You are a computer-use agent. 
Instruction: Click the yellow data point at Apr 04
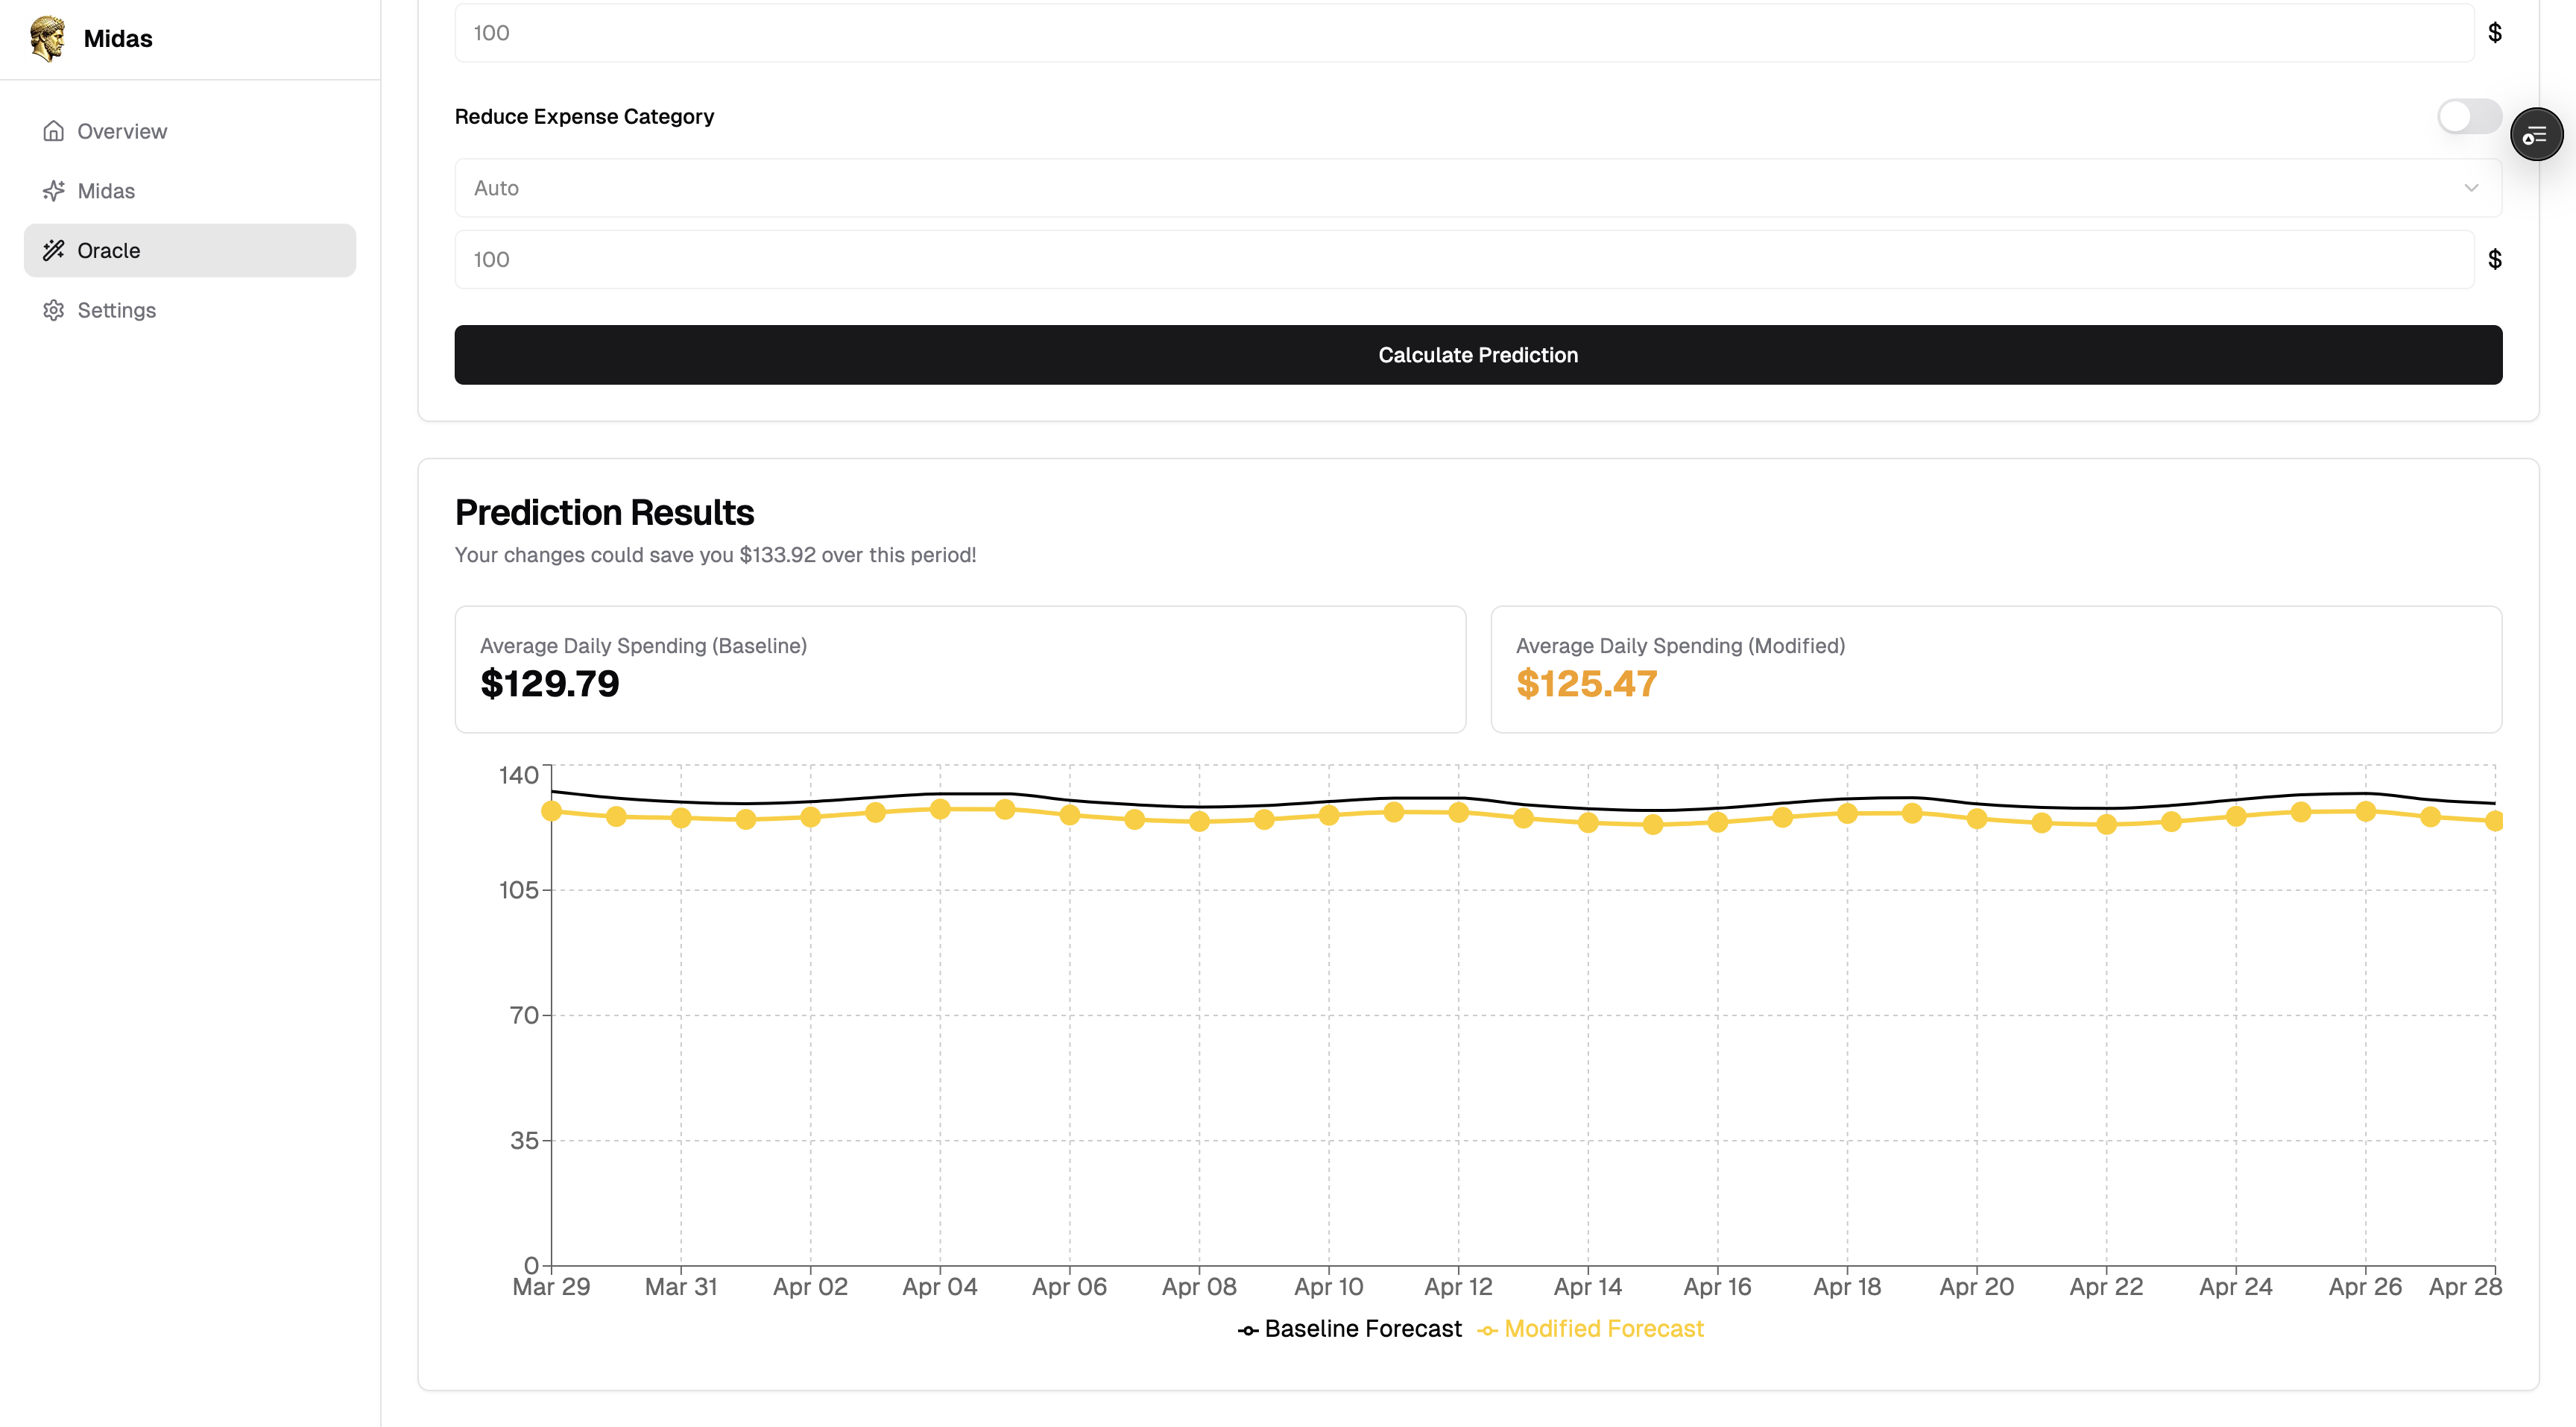[x=940, y=809]
